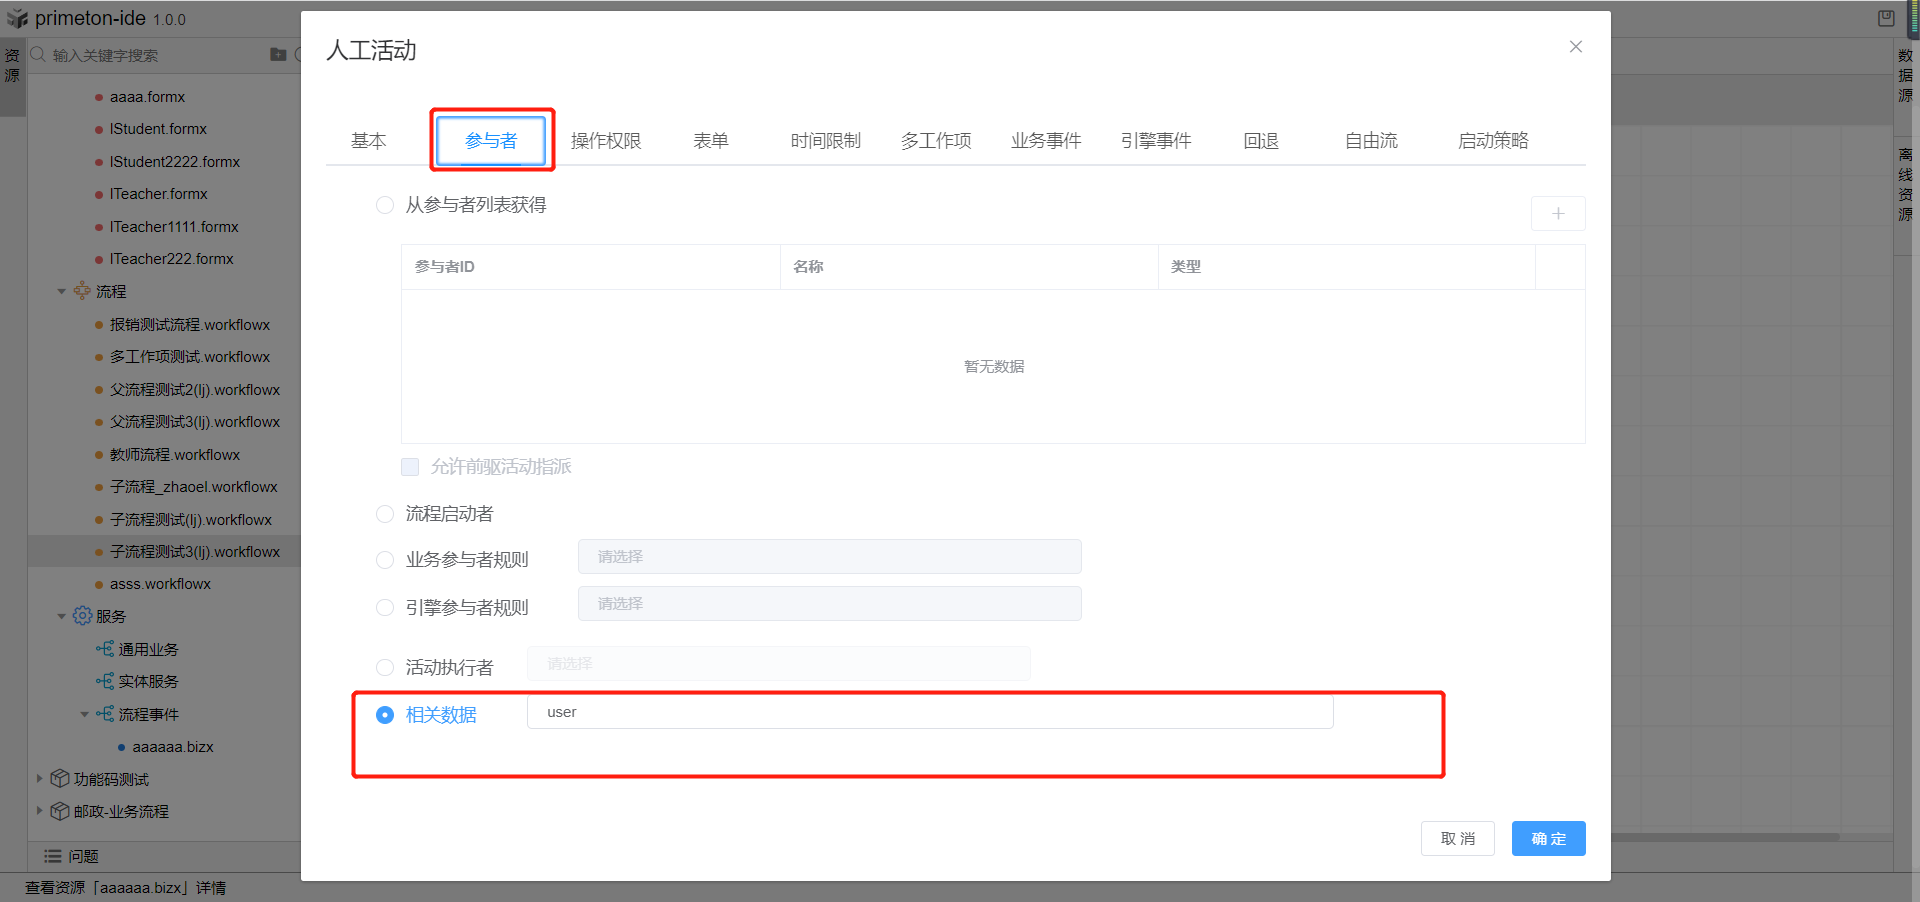Open the 业务参与者规则 dropdown
This screenshot has height=902, width=1920.
[829, 557]
